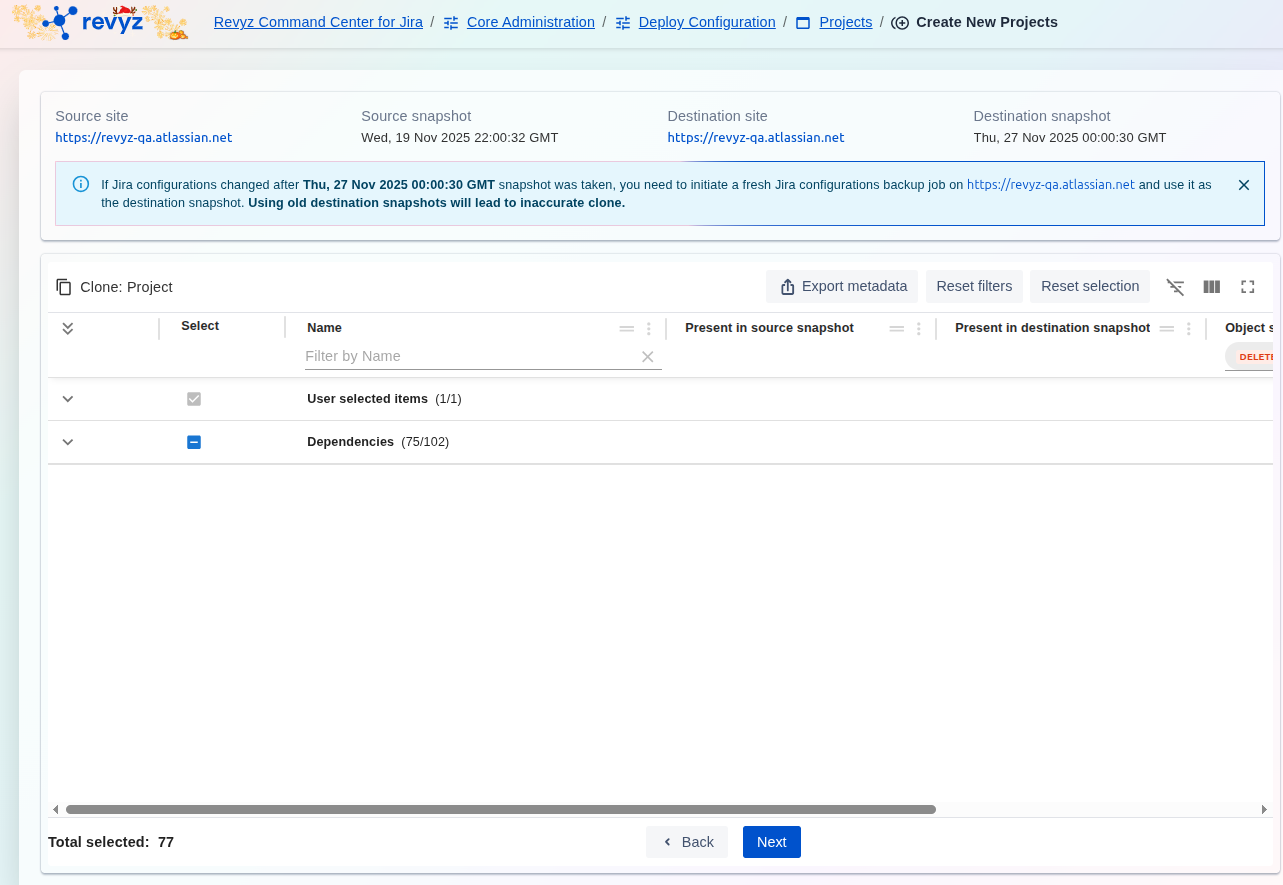This screenshot has height=885, width=1283.
Task: Click Present in destination snapshot column actions
Action: 1188,328
